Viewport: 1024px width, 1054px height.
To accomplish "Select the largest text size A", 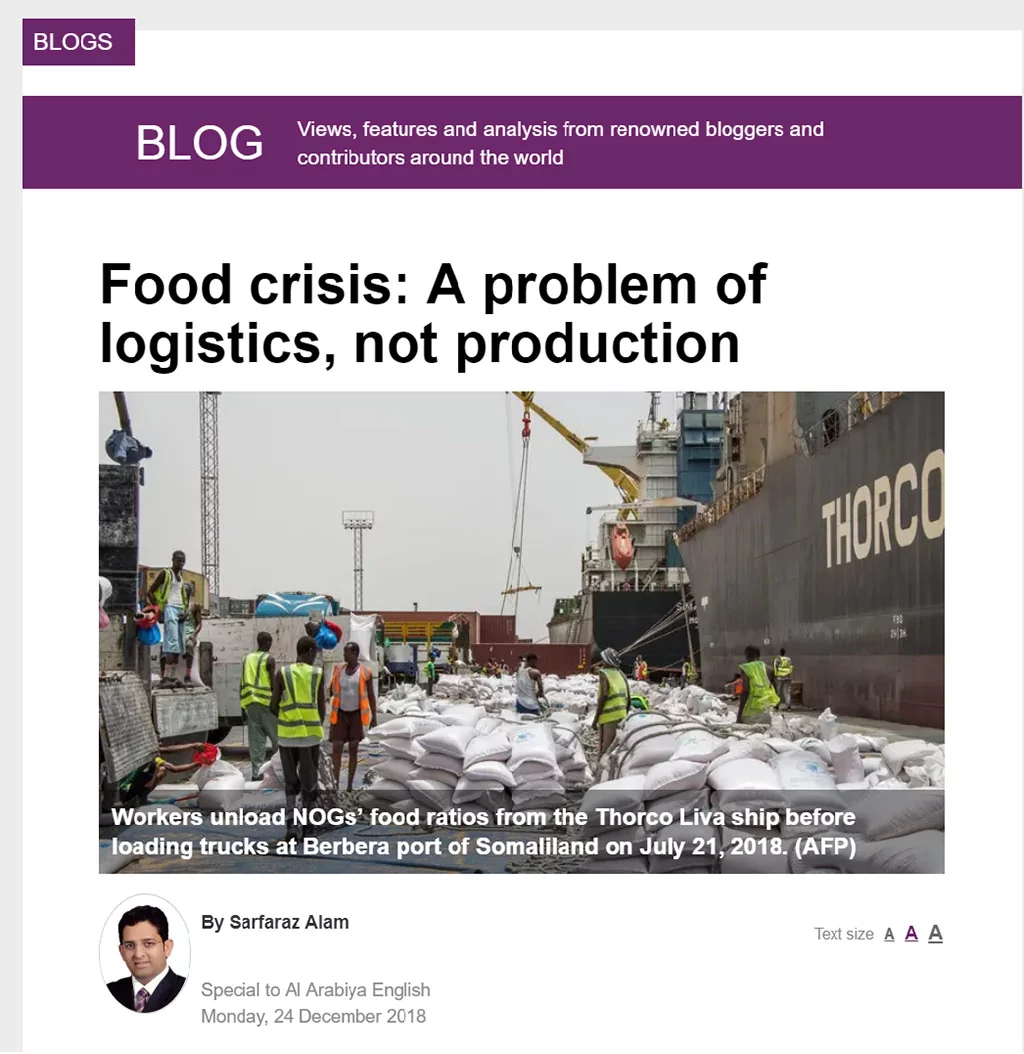I will pos(935,933).
